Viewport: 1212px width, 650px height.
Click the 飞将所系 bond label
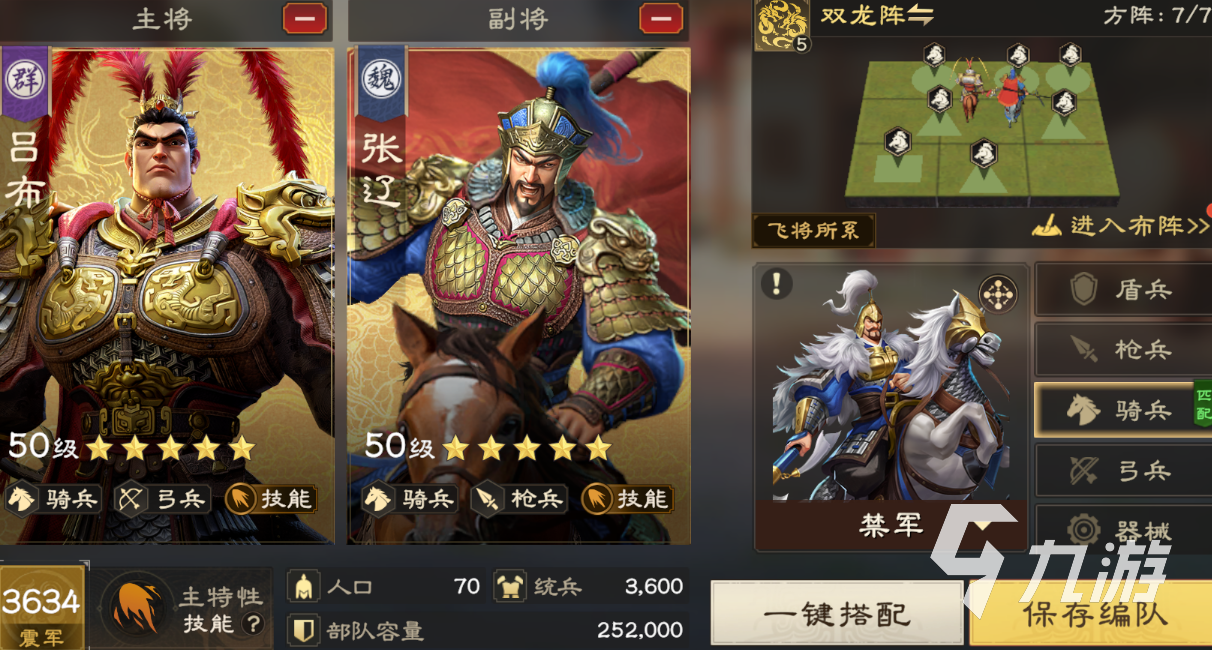[x=813, y=230]
